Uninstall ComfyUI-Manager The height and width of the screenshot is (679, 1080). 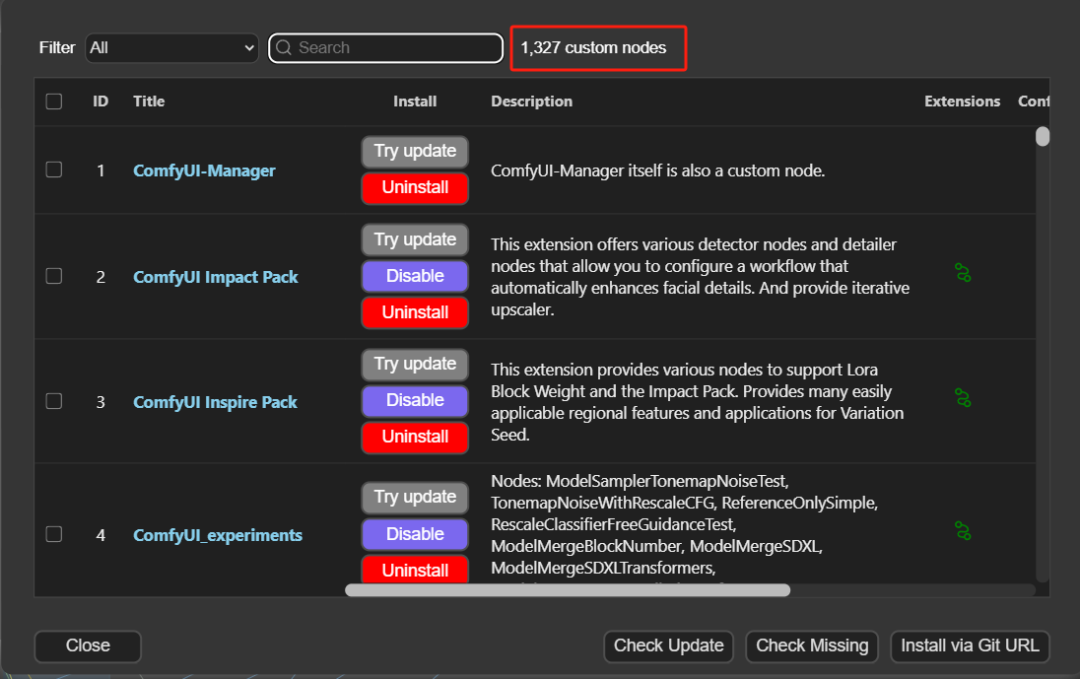[x=415, y=188]
